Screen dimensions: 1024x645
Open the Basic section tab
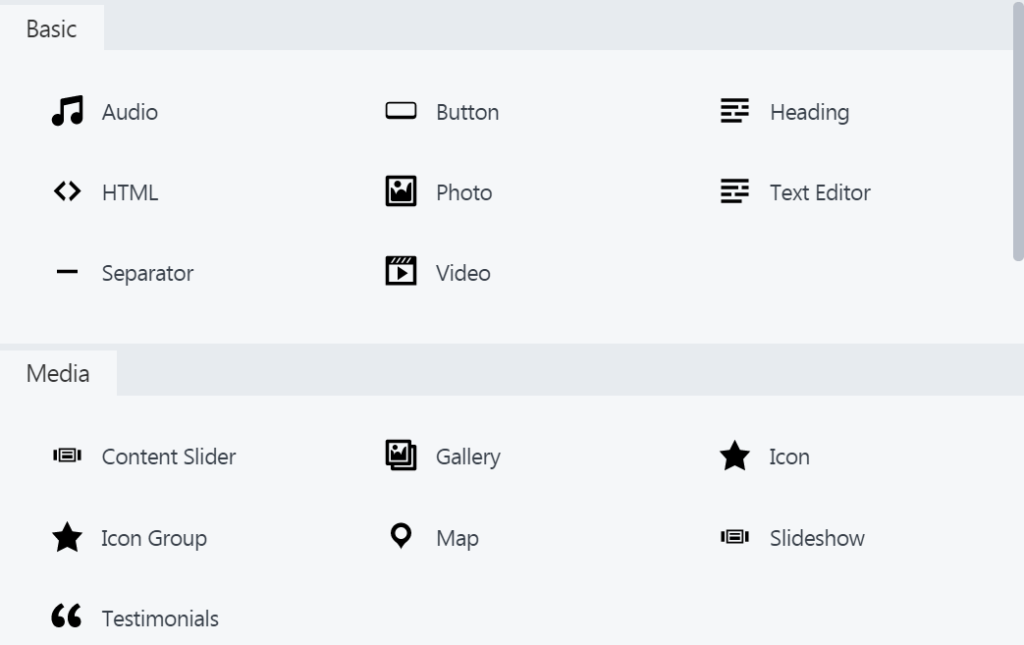click(x=52, y=28)
